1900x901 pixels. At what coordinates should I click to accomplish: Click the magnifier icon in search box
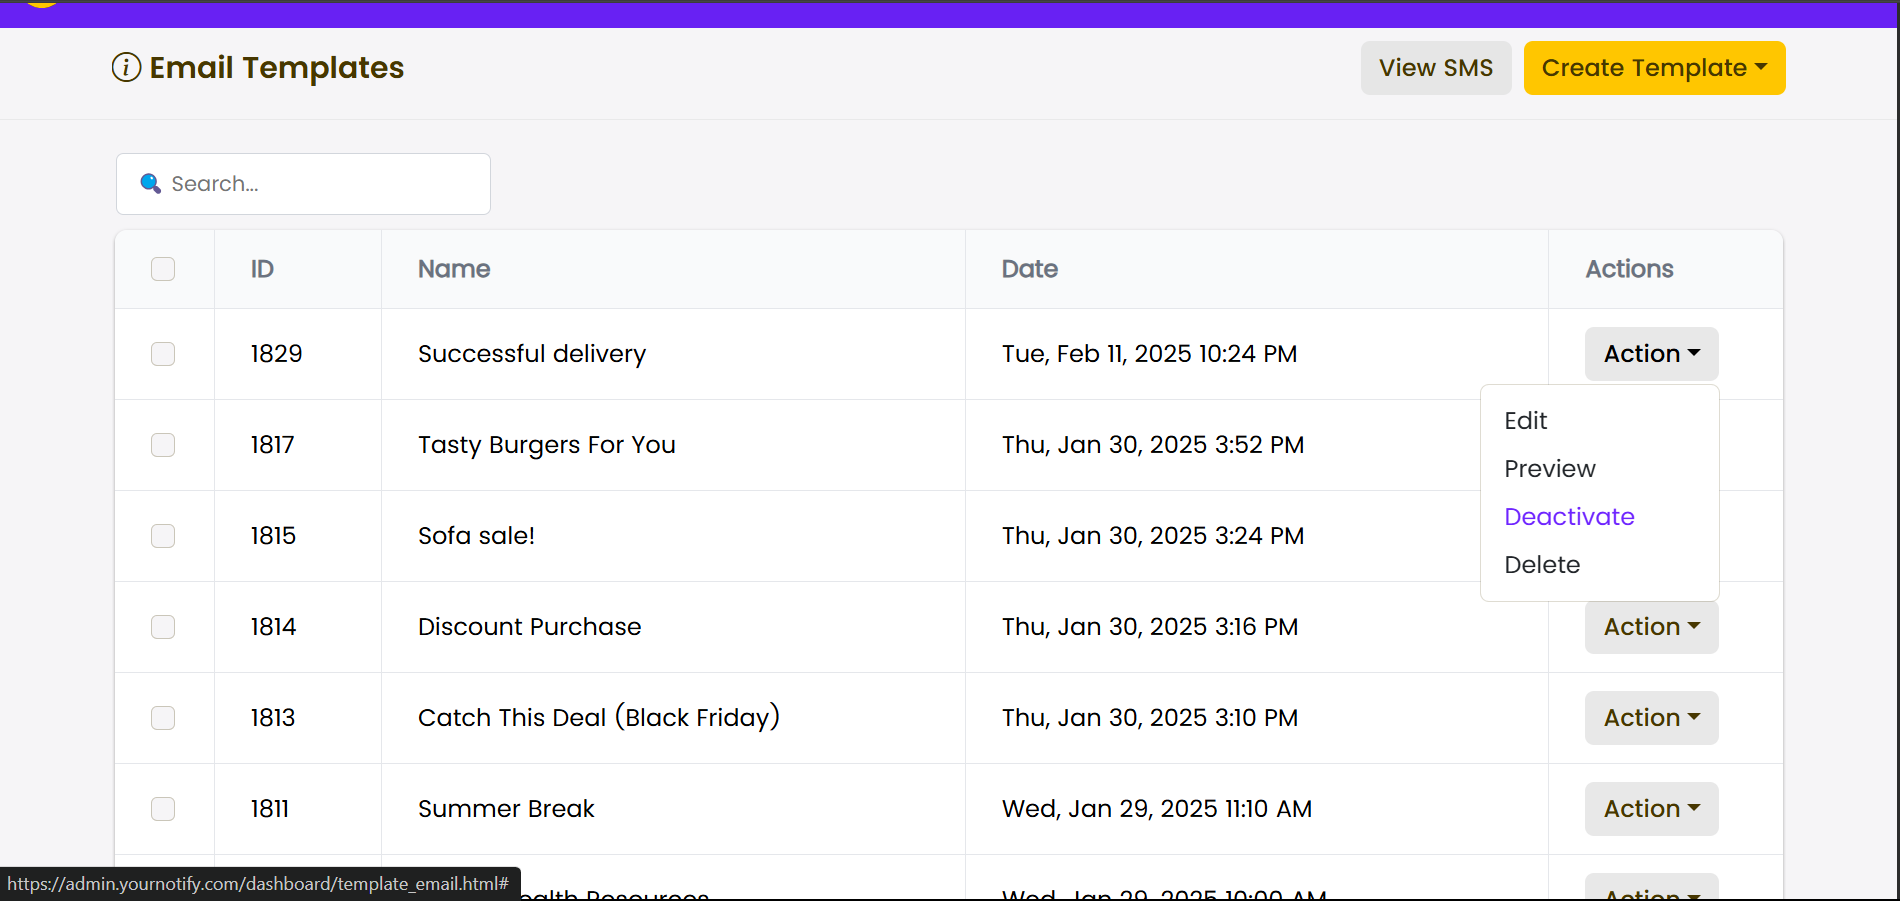(150, 183)
